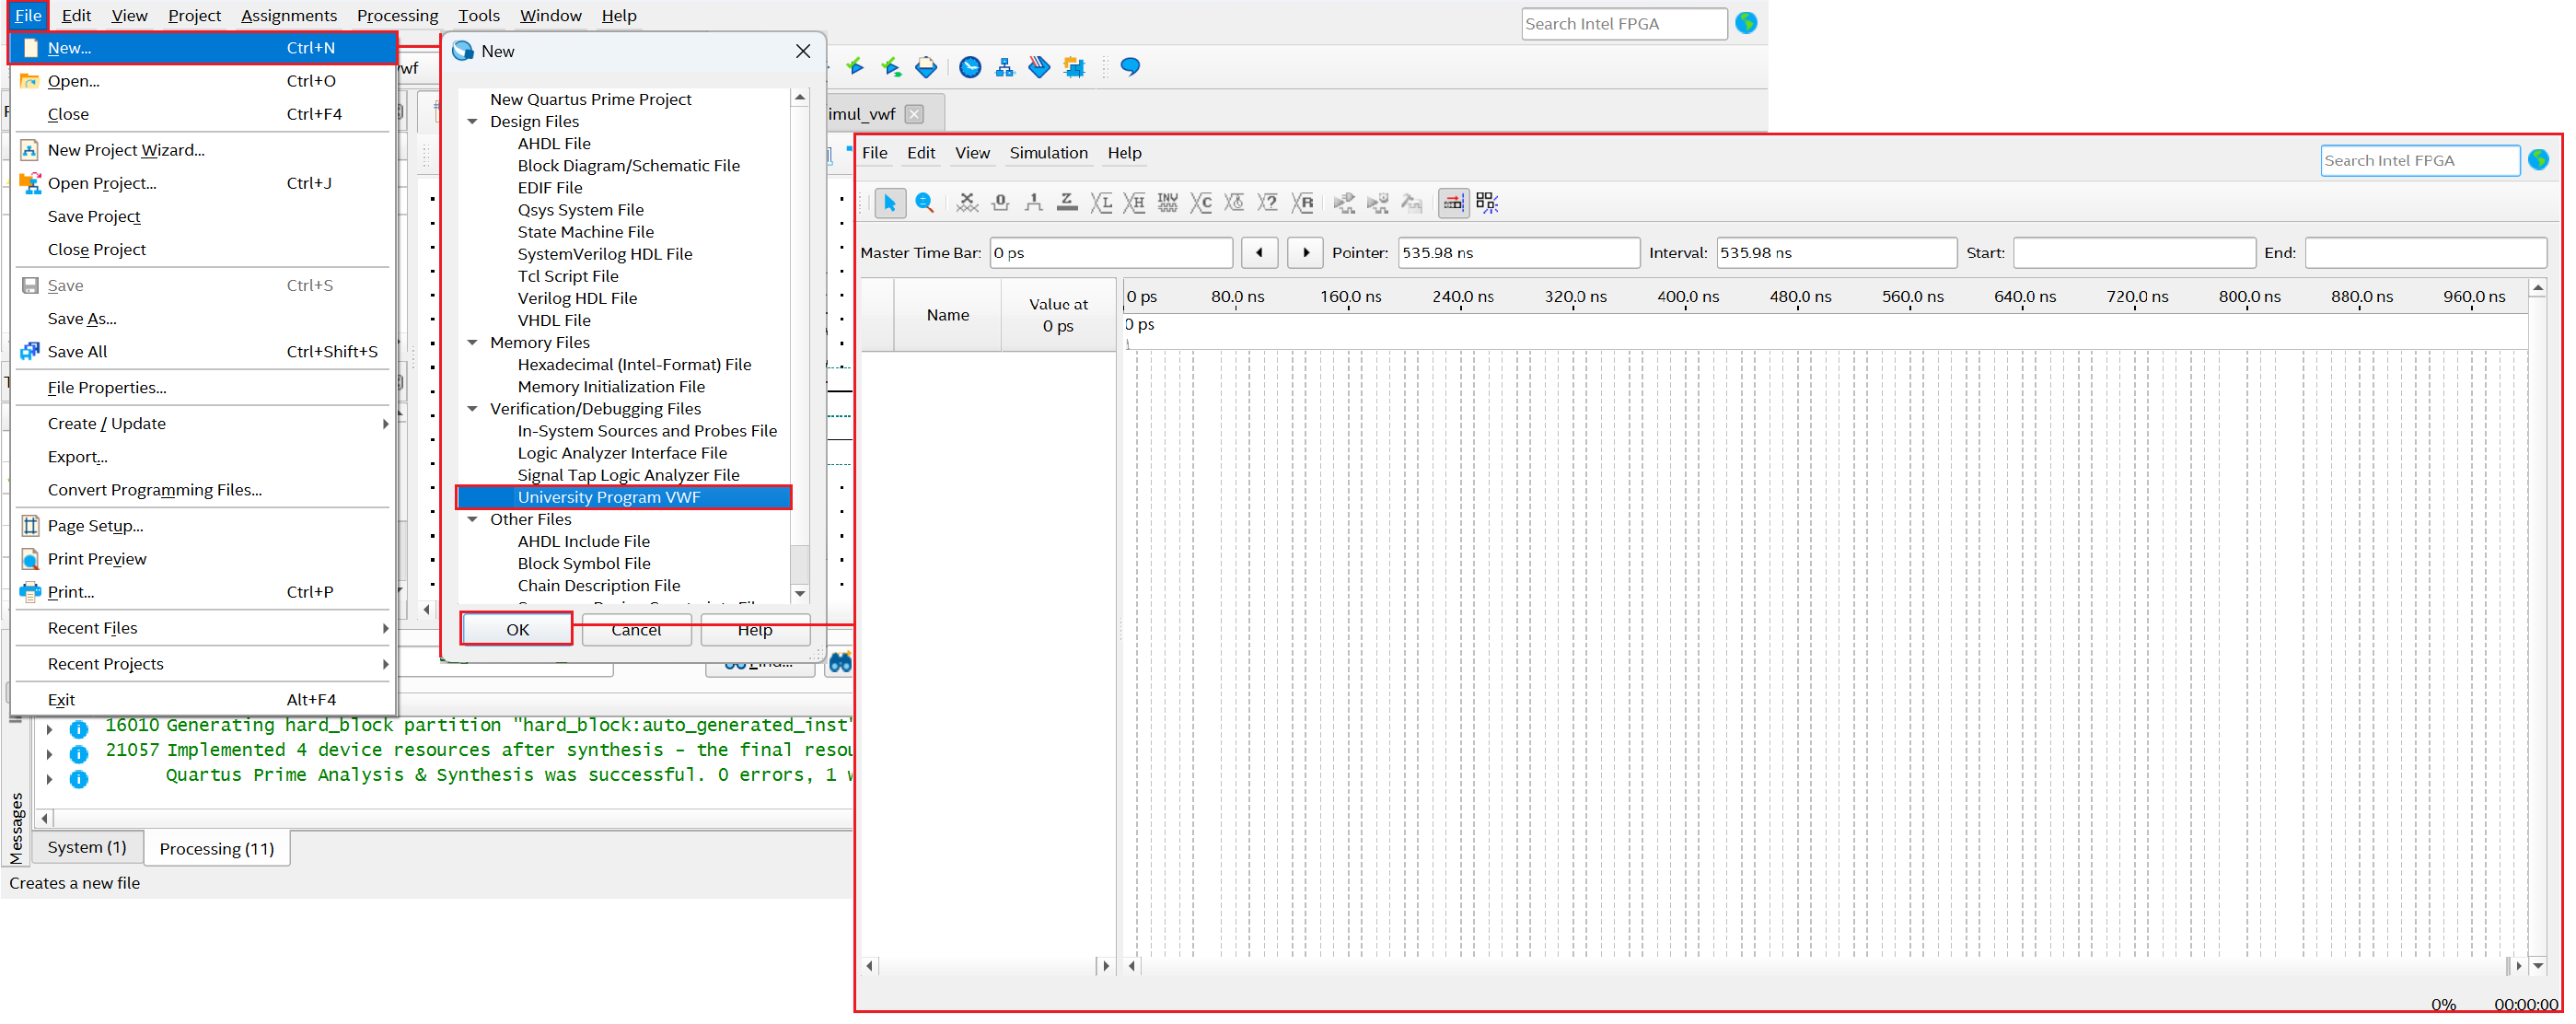This screenshot has width=2576, height=1024.
Task: Step Master Time Bar to previous transition
Action: (x=1259, y=252)
